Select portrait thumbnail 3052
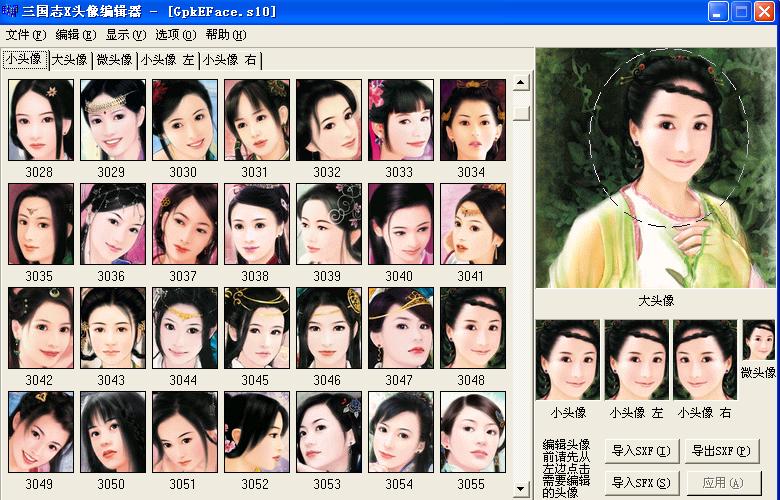The image size is (780, 500). (x=257, y=432)
